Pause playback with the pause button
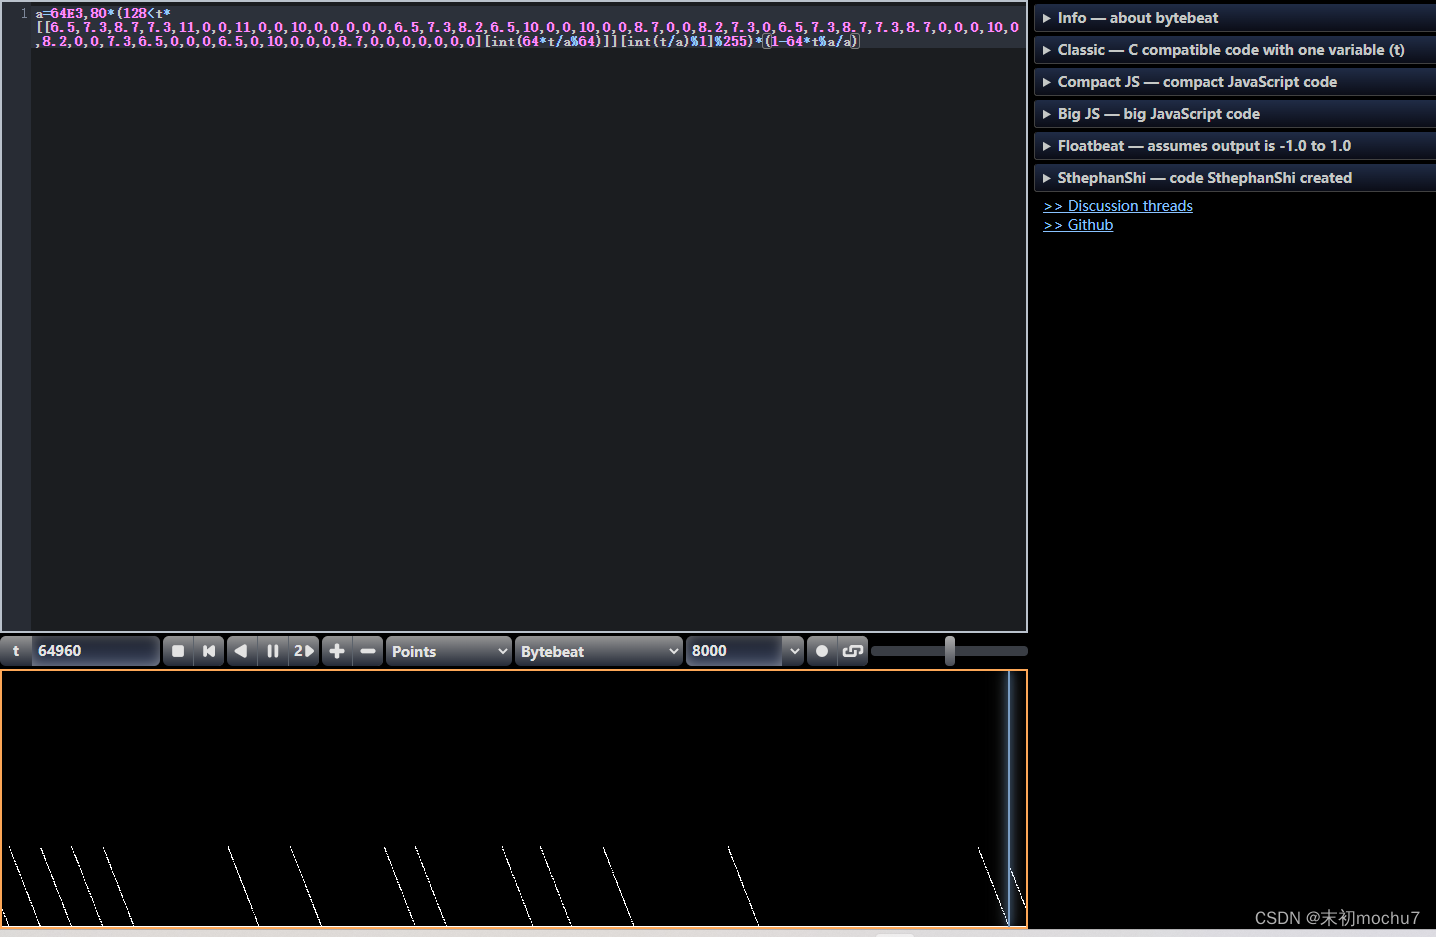Viewport: 1436px width, 937px height. click(272, 651)
